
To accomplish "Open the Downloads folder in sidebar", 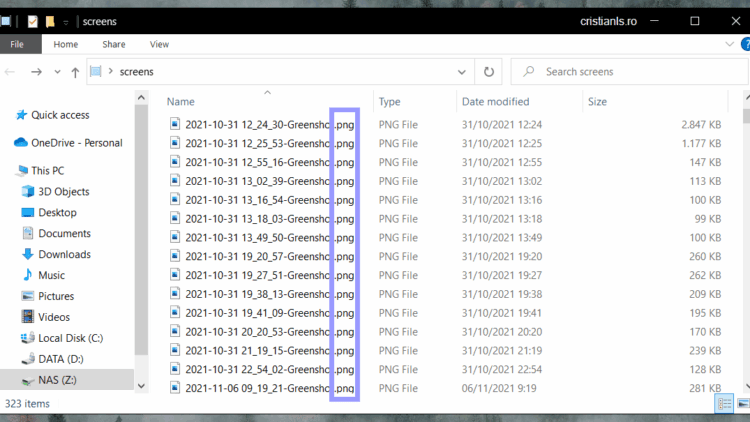I will [x=64, y=254].
